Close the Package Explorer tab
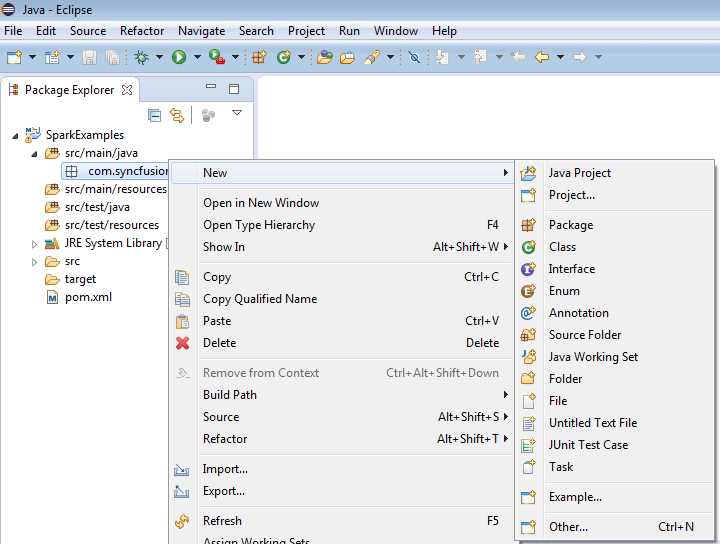 pos(127,90)
